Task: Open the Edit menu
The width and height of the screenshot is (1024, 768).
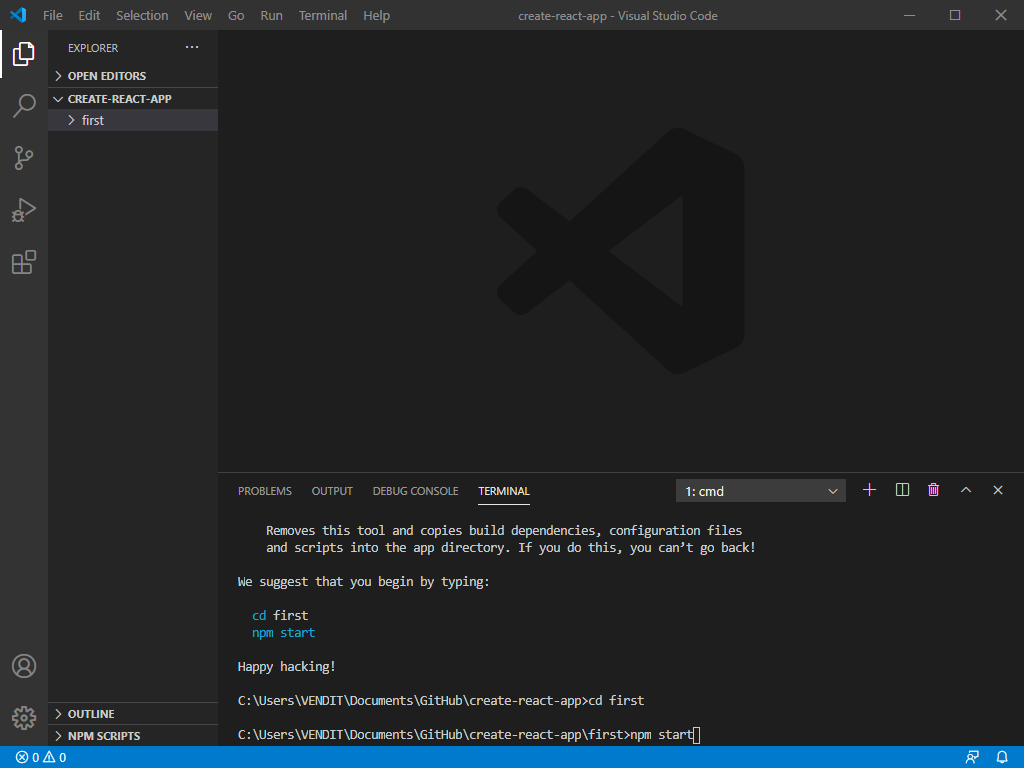Action: (x=89, y=15)
